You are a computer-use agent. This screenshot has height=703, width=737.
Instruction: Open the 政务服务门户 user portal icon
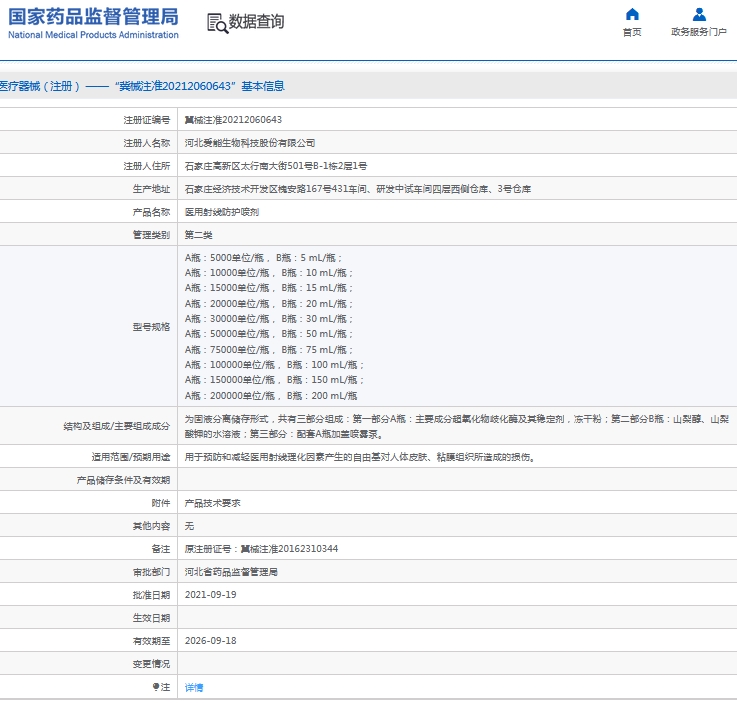(699, 14)
